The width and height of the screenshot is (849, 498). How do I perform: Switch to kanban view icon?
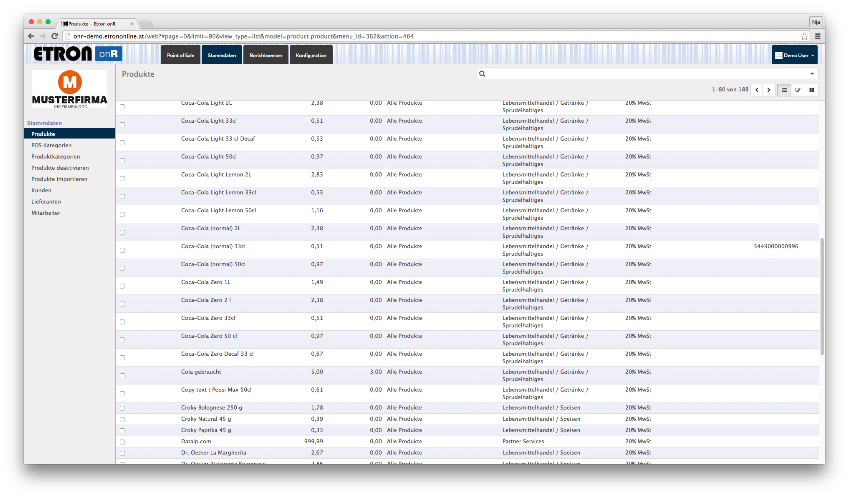811,90
